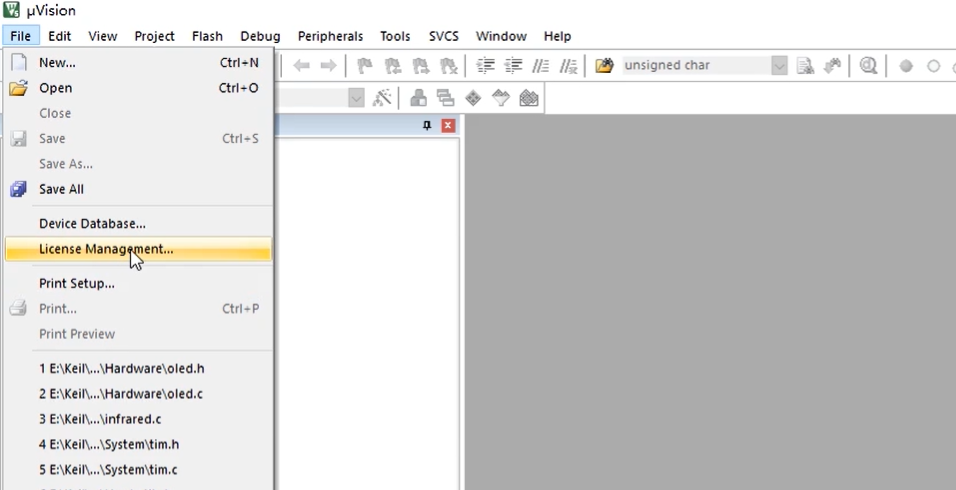Viewport: 956px width, 490px height.
Task: Open Manage Multi-Project Workspace icon
Action: [x=446, y=98]
